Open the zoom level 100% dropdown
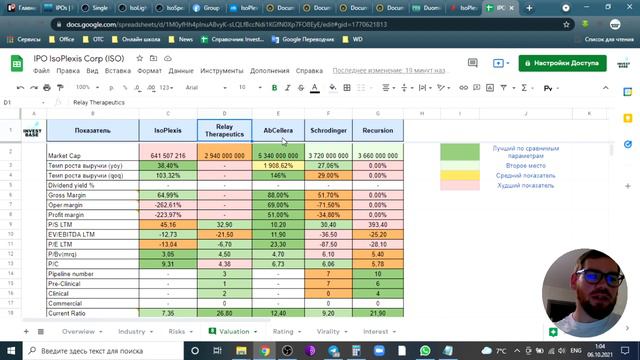 tap(87, 87)
